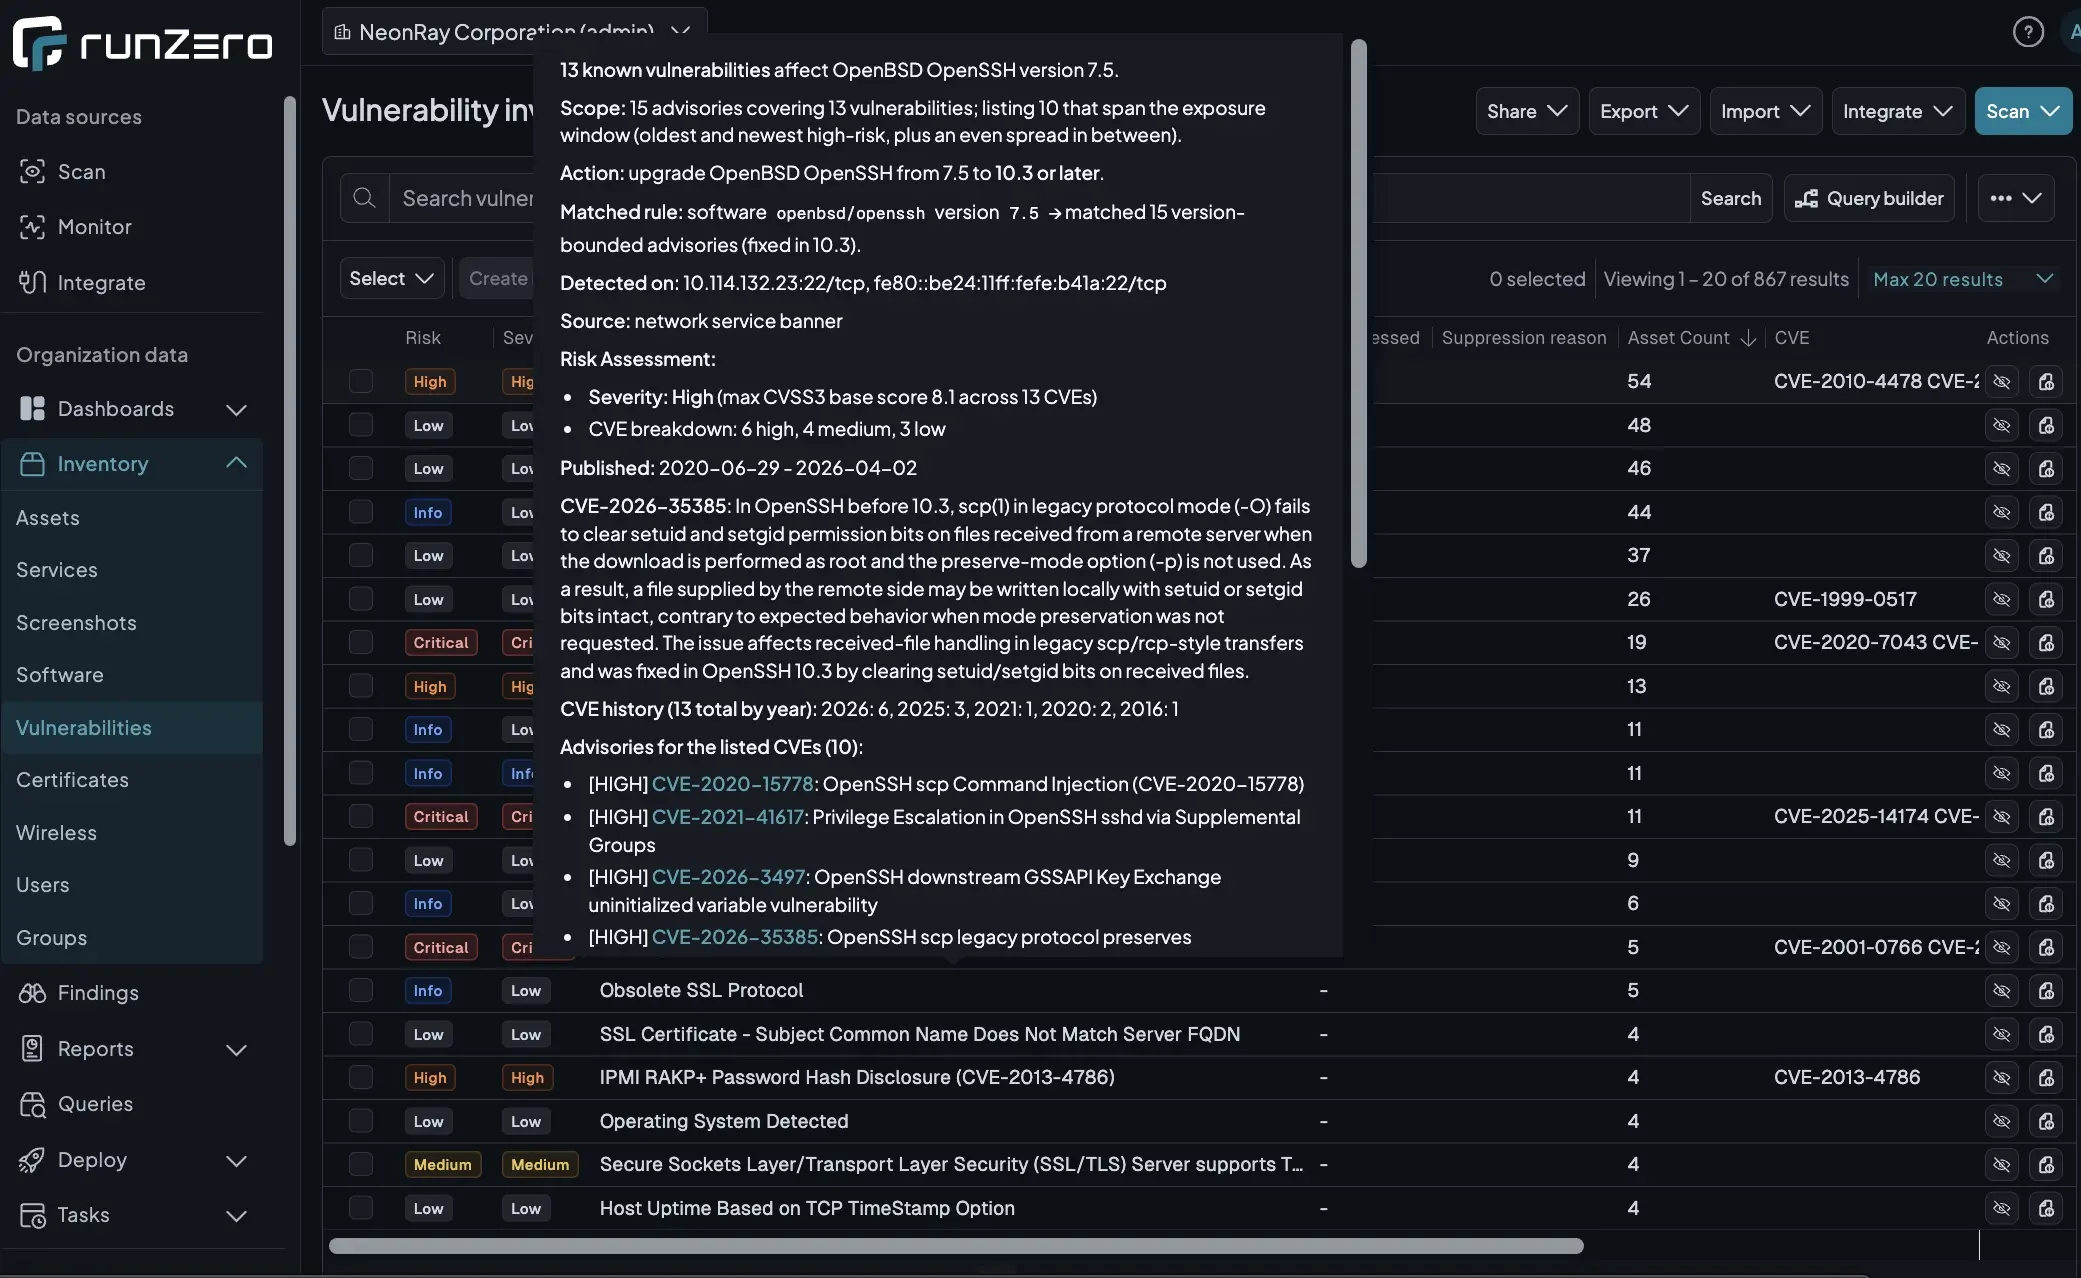Open Services in the sidebar

(57, 570)
